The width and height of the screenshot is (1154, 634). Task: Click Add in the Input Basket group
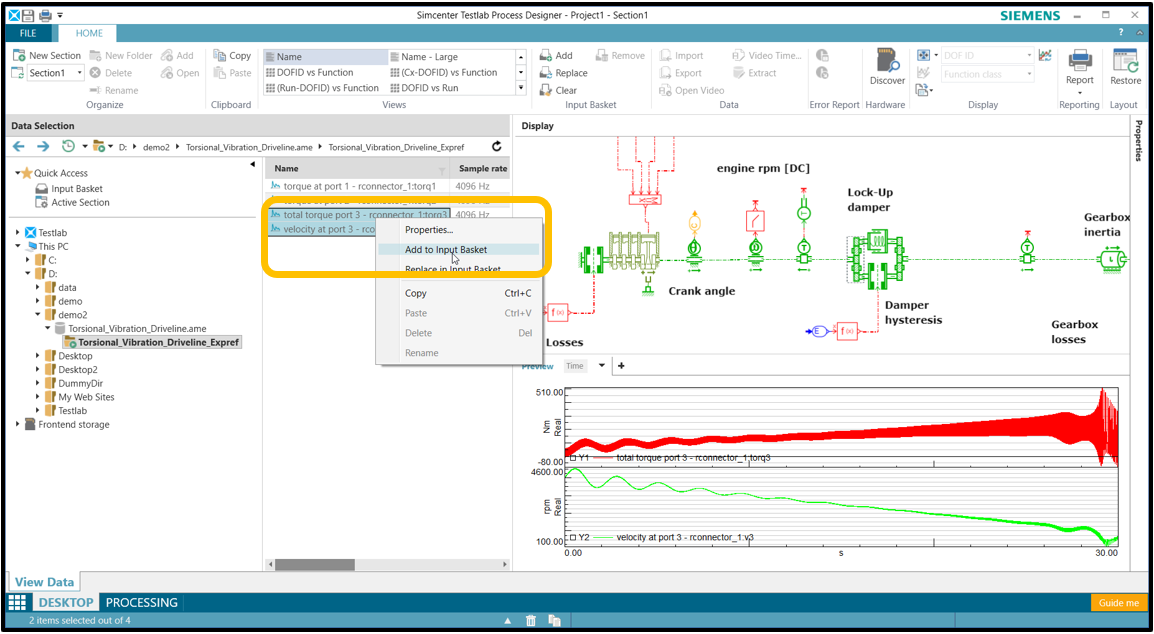point(556,55)
